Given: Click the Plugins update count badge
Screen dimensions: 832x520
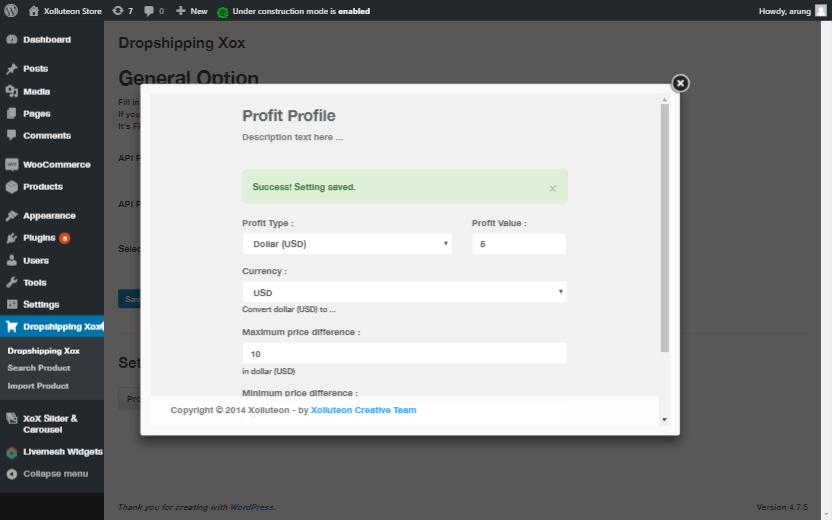Looking at the screenshot, I should click(64, 238).
